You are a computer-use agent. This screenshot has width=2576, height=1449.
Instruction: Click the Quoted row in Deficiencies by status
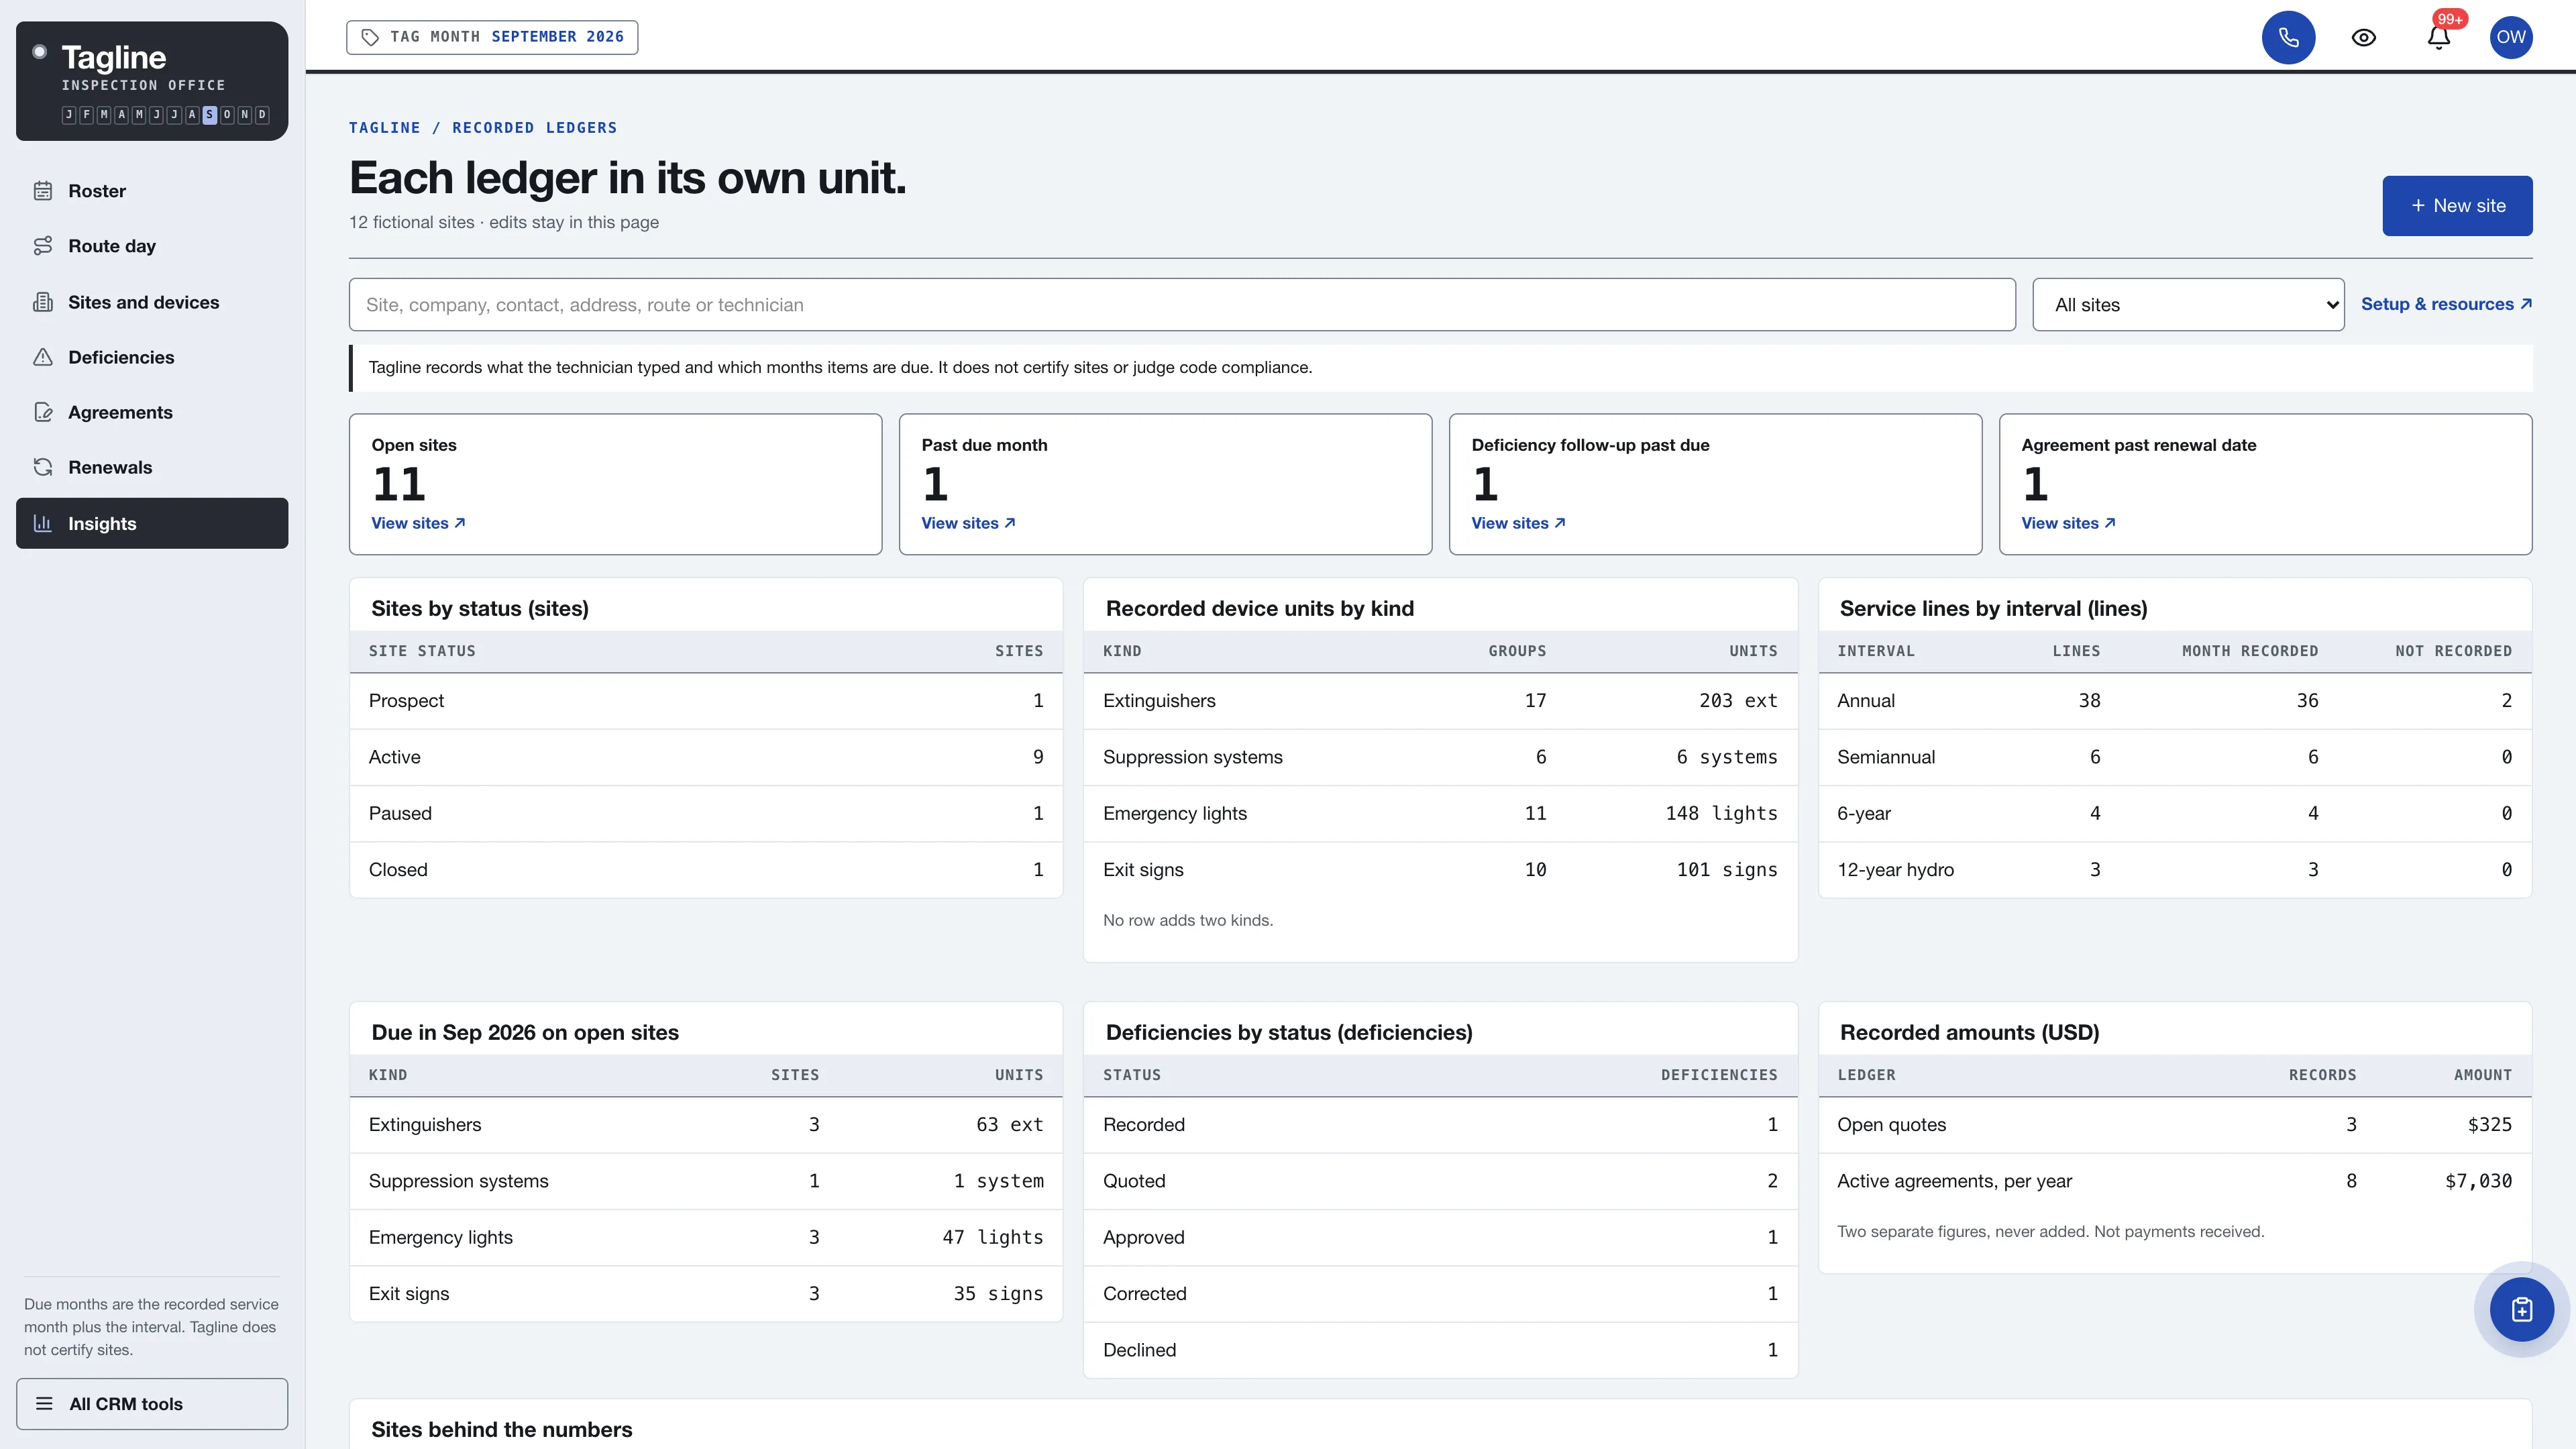coord(1440,1181)
